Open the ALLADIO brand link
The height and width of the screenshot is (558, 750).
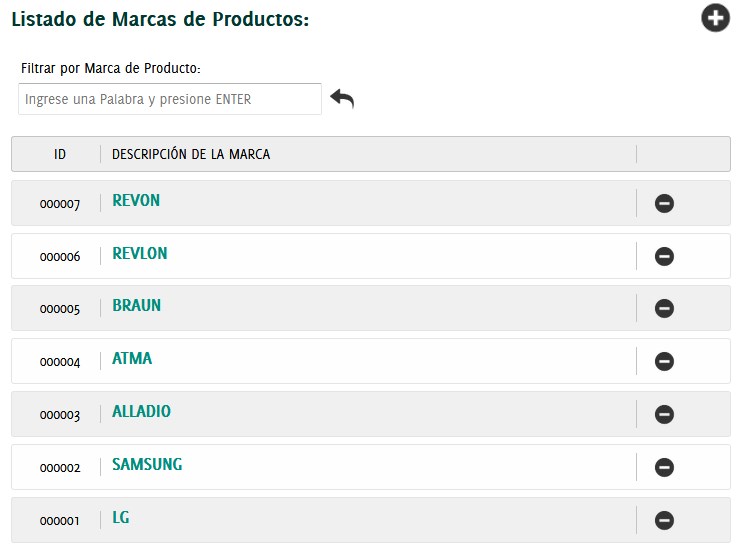pos(141,412)
